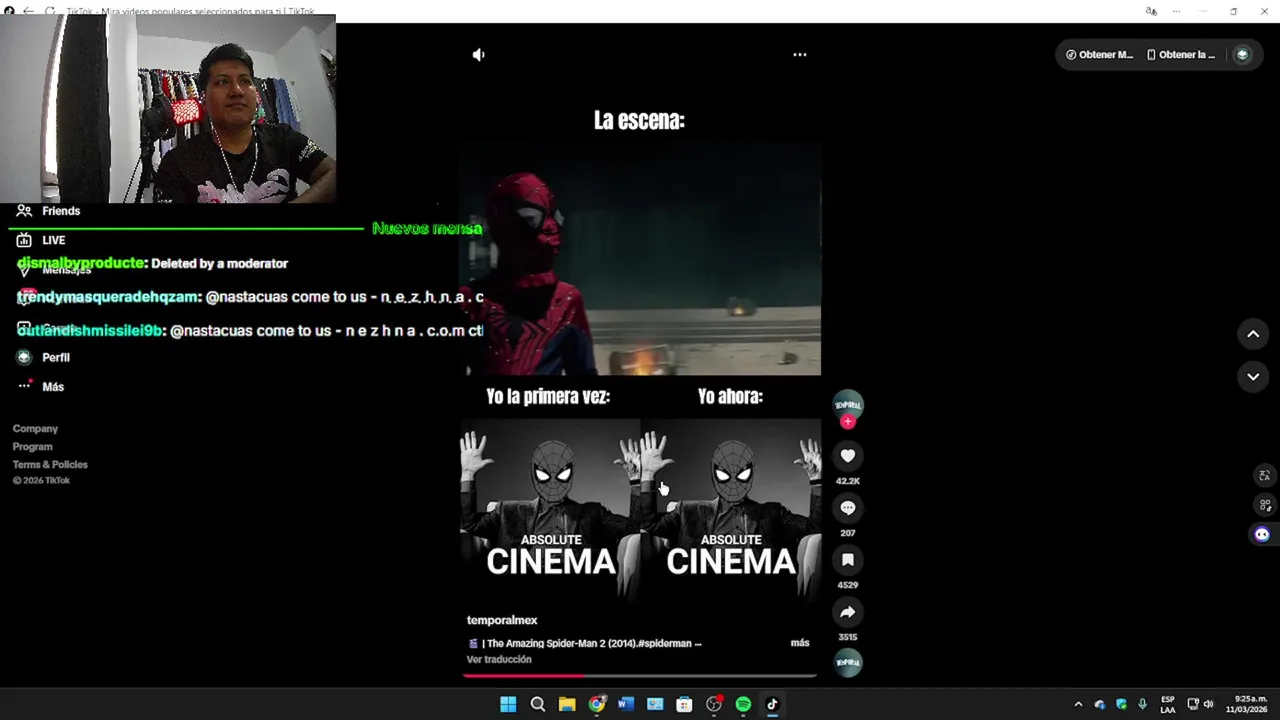The width and height of the screenshot is (1280, 720).
Task: Follow temporalmex via red plus badge
Action: [x=848, y=422]
